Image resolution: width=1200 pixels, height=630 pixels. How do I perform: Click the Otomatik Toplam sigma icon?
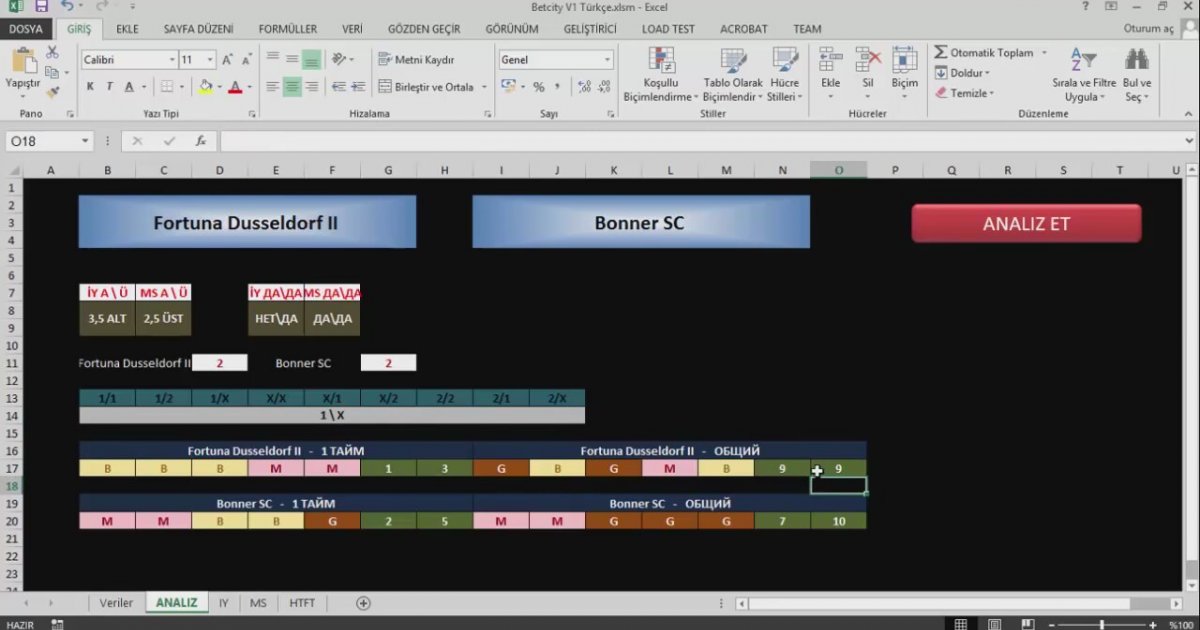(941, 52)
